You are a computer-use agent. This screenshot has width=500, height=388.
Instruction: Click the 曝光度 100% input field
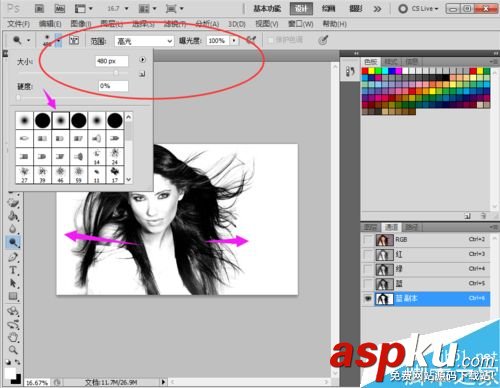[x=218, y=41]
